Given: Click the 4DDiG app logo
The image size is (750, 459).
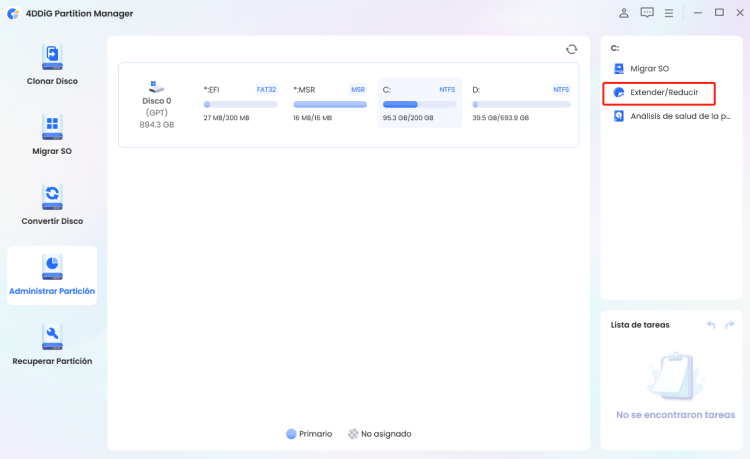Looking at the screenshot, I should click(13, 13).
